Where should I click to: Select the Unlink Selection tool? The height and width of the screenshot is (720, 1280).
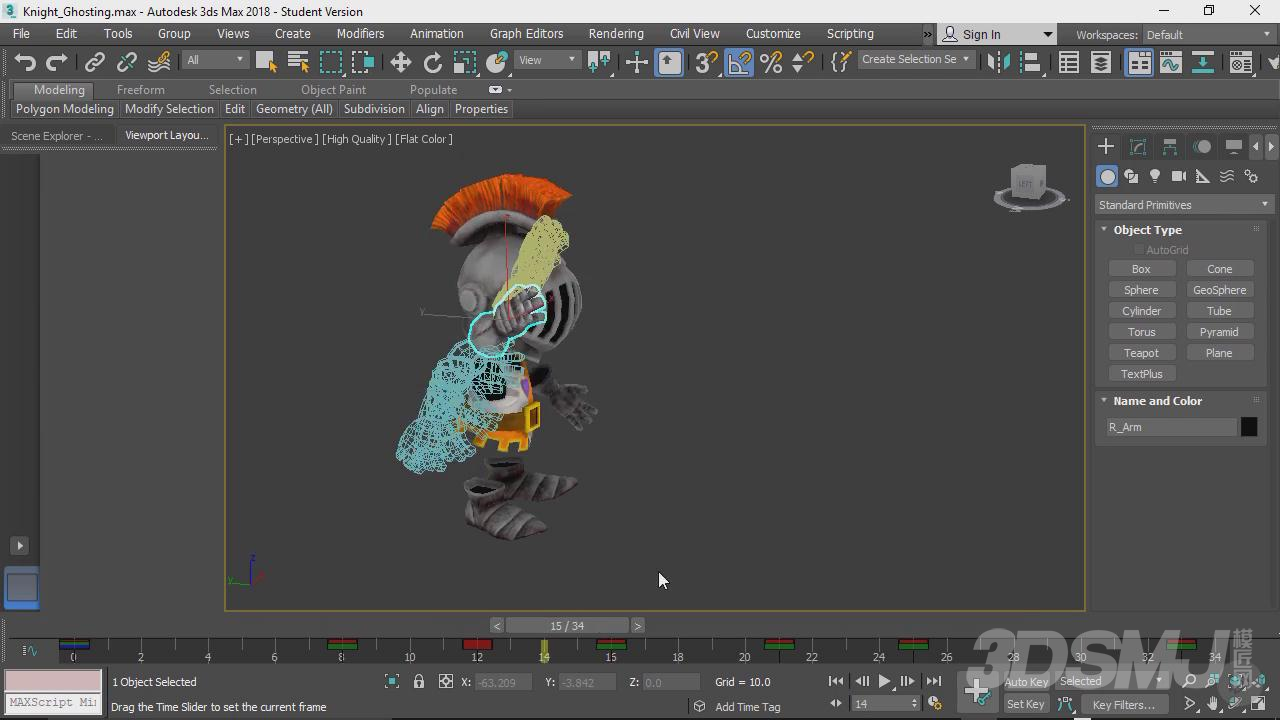click(x=126, y=62)
